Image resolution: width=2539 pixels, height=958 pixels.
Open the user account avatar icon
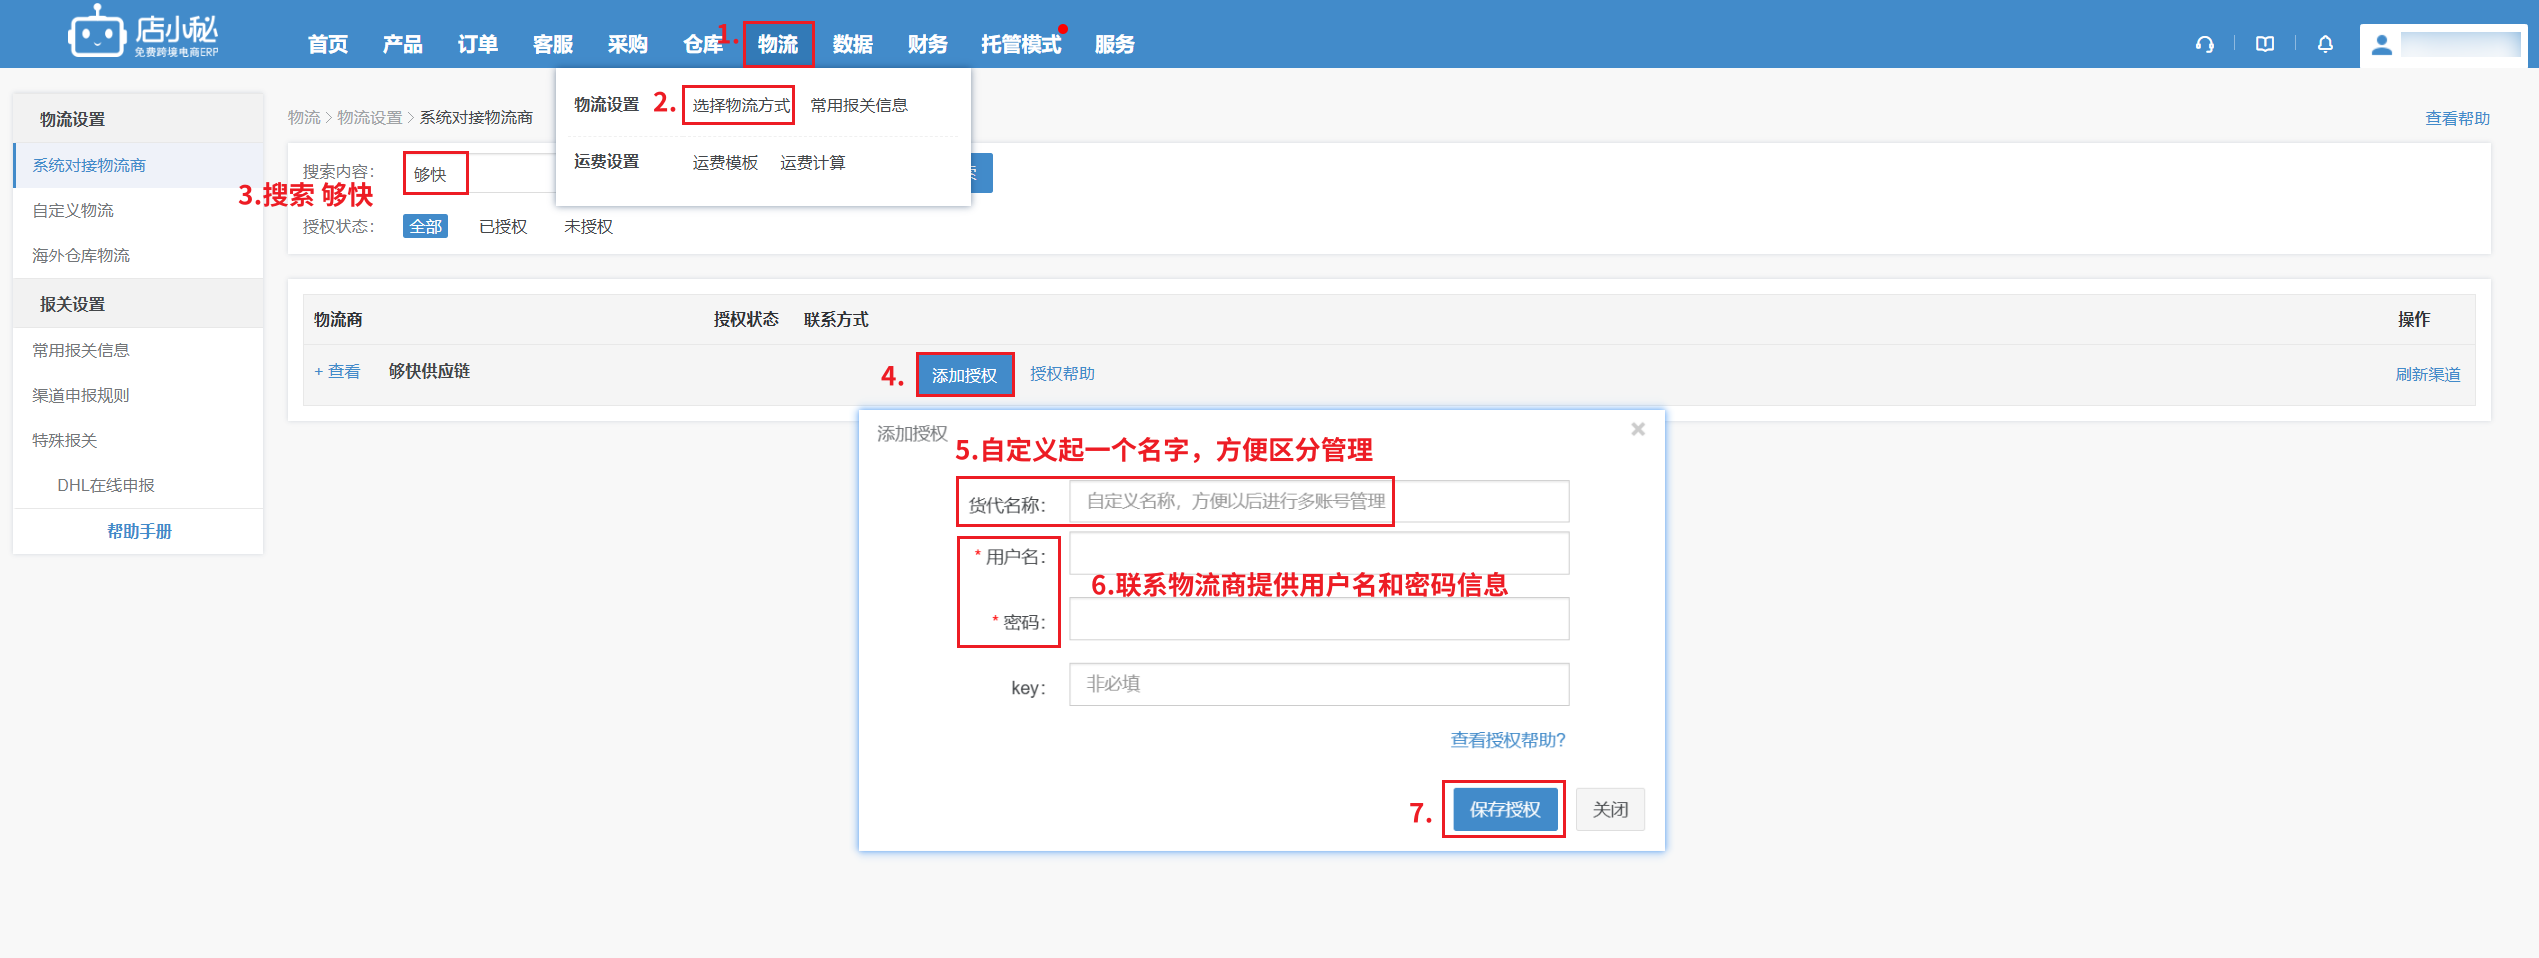coord(2382,45)
